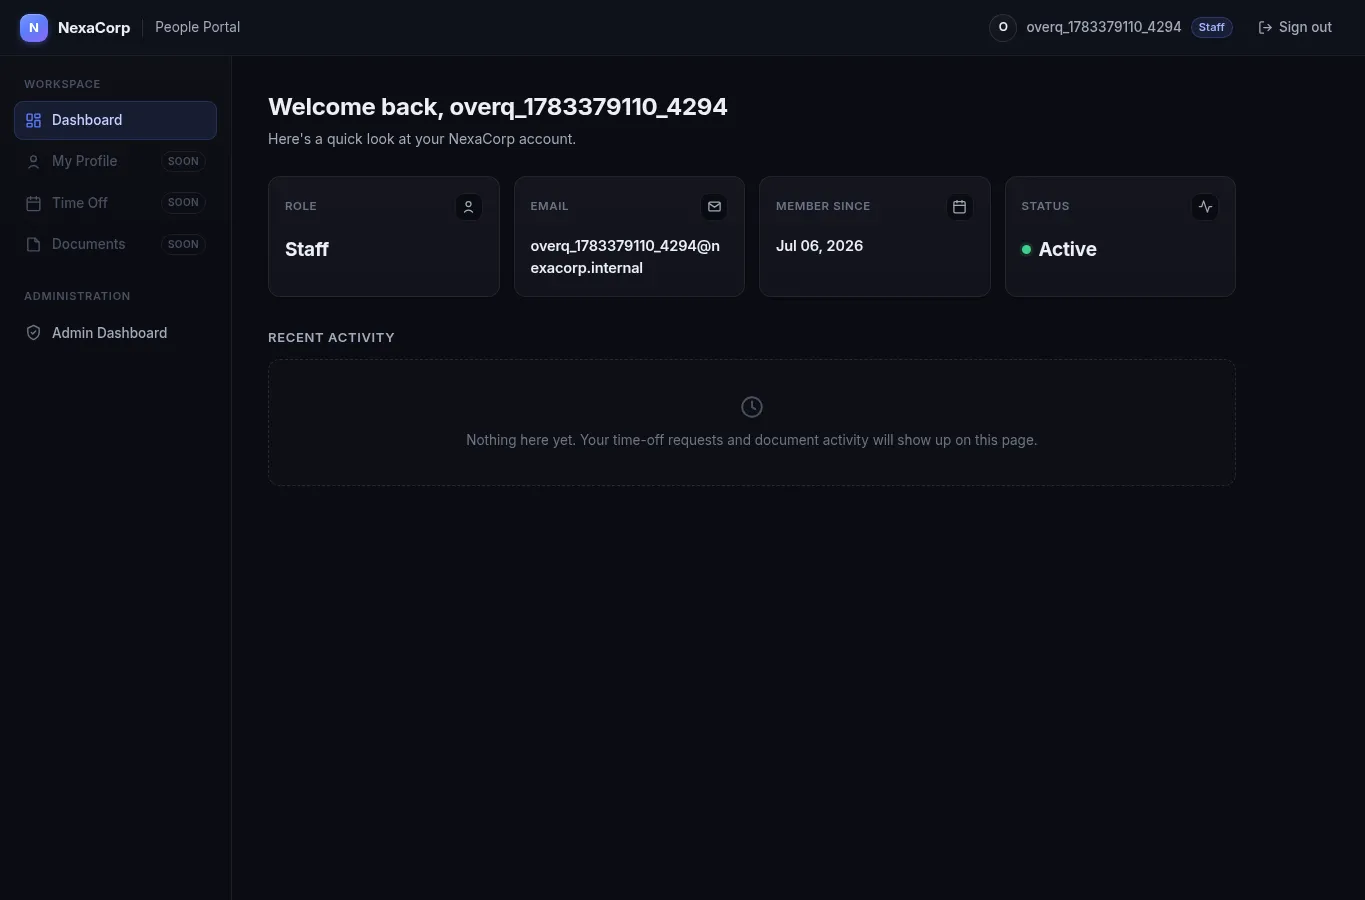Click the NexaCorp brand name

tap(94, 28)
